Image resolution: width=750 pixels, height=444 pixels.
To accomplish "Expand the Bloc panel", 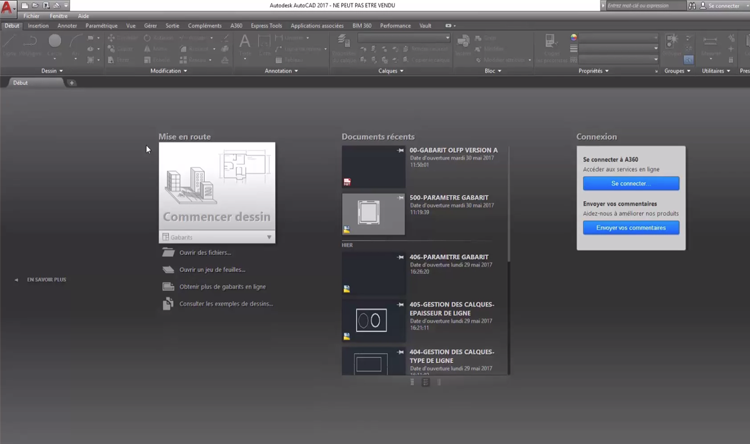I will coord(493,71).
